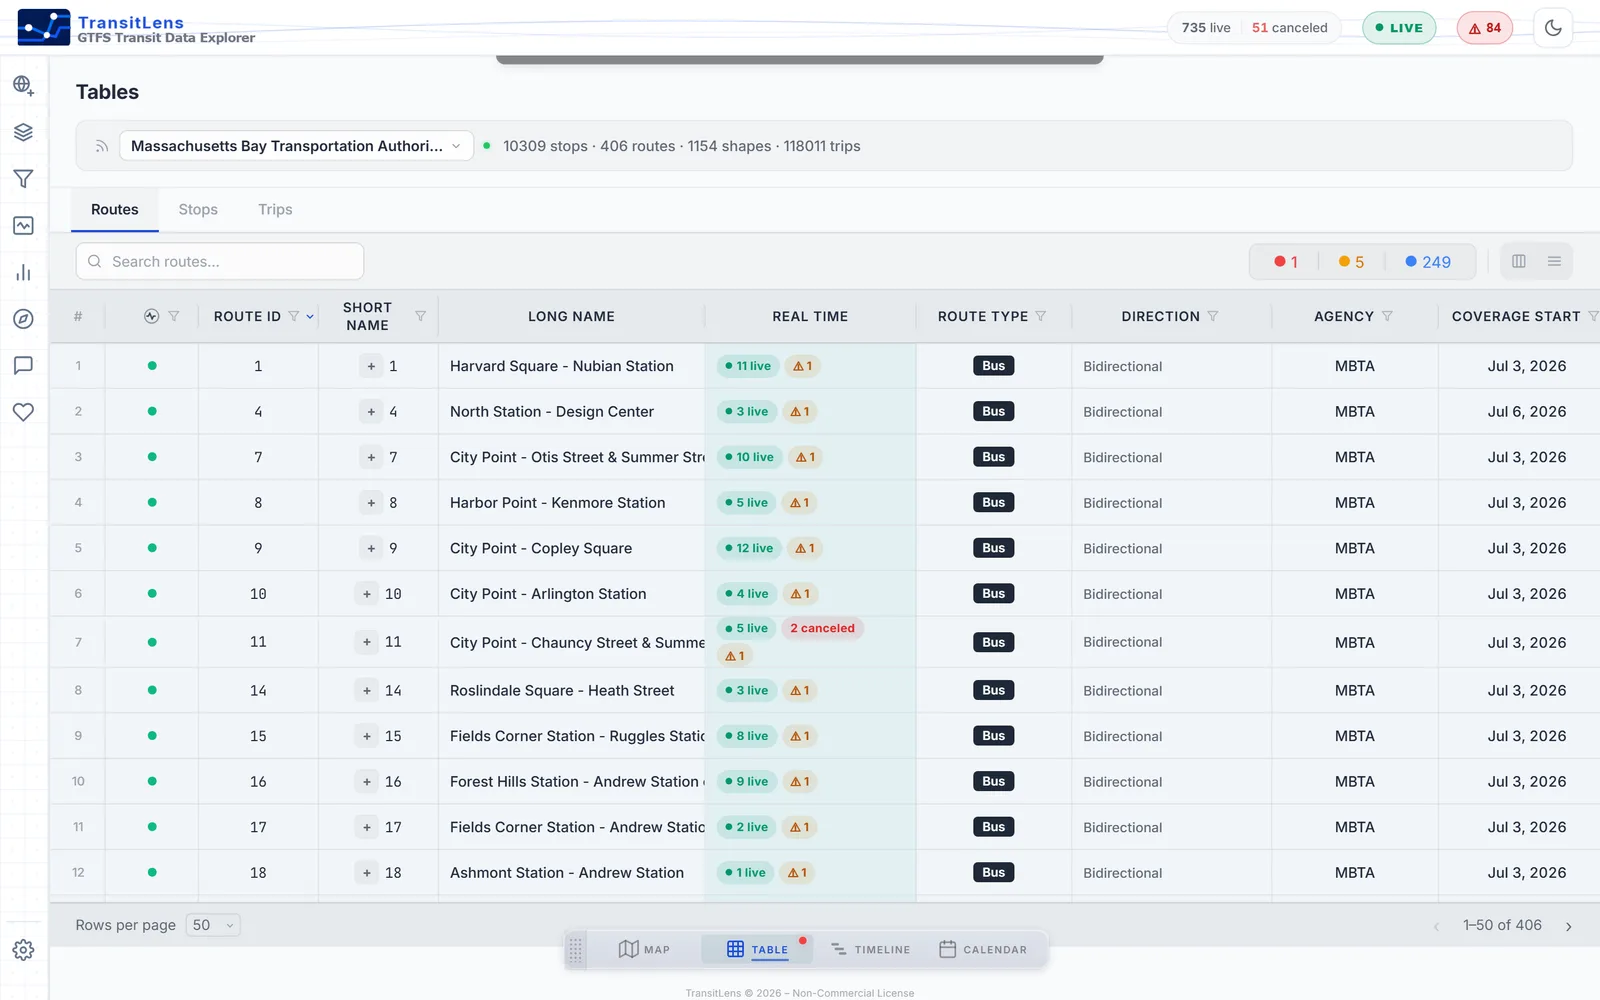Viewport: 1600px width, 1000px height.
Task: Open the Massachusetts Bay Transportation agency dropdown
Action: coord(296,146)
